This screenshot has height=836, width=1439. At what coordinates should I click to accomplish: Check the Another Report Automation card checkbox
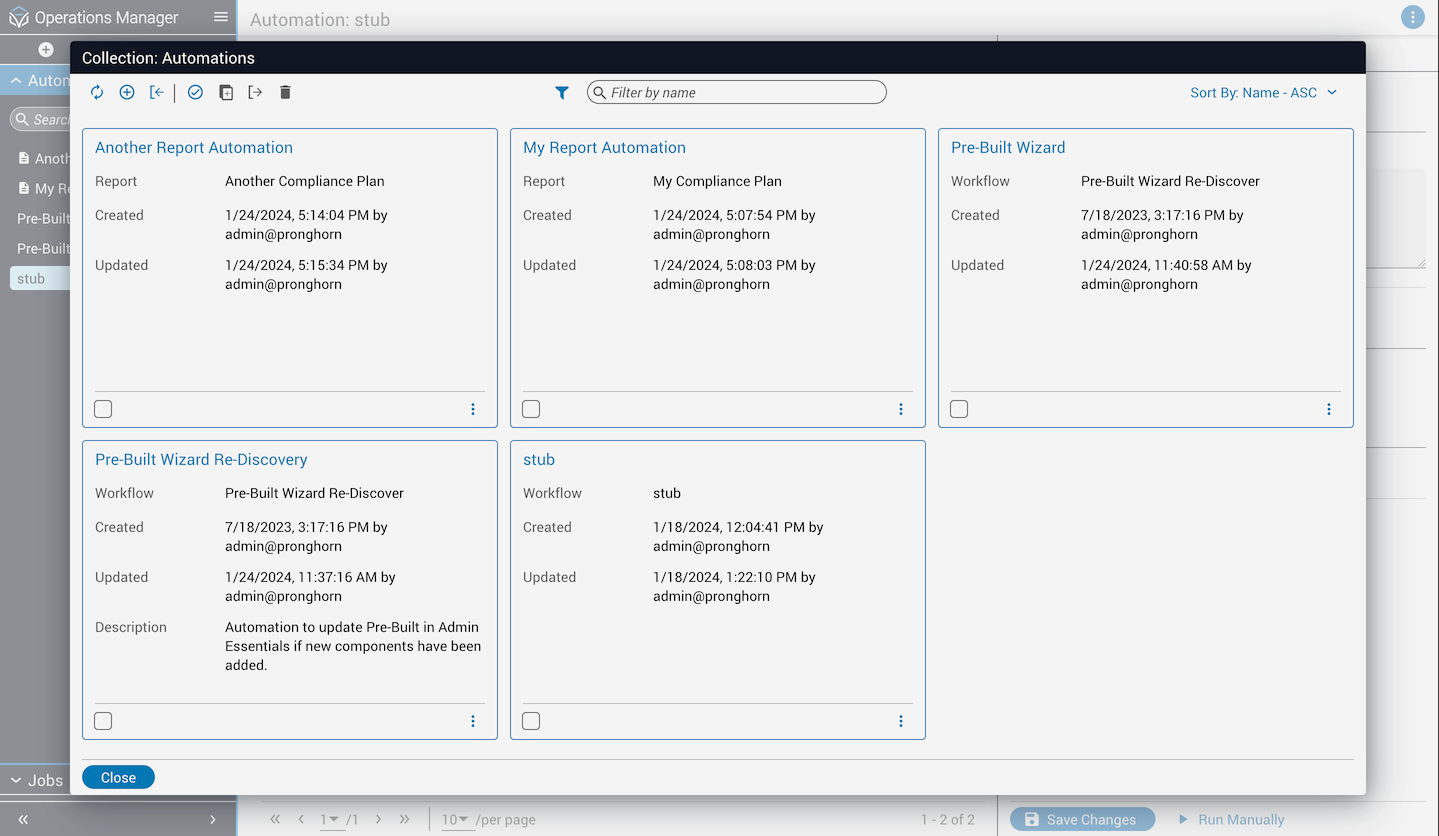[103, 409]
